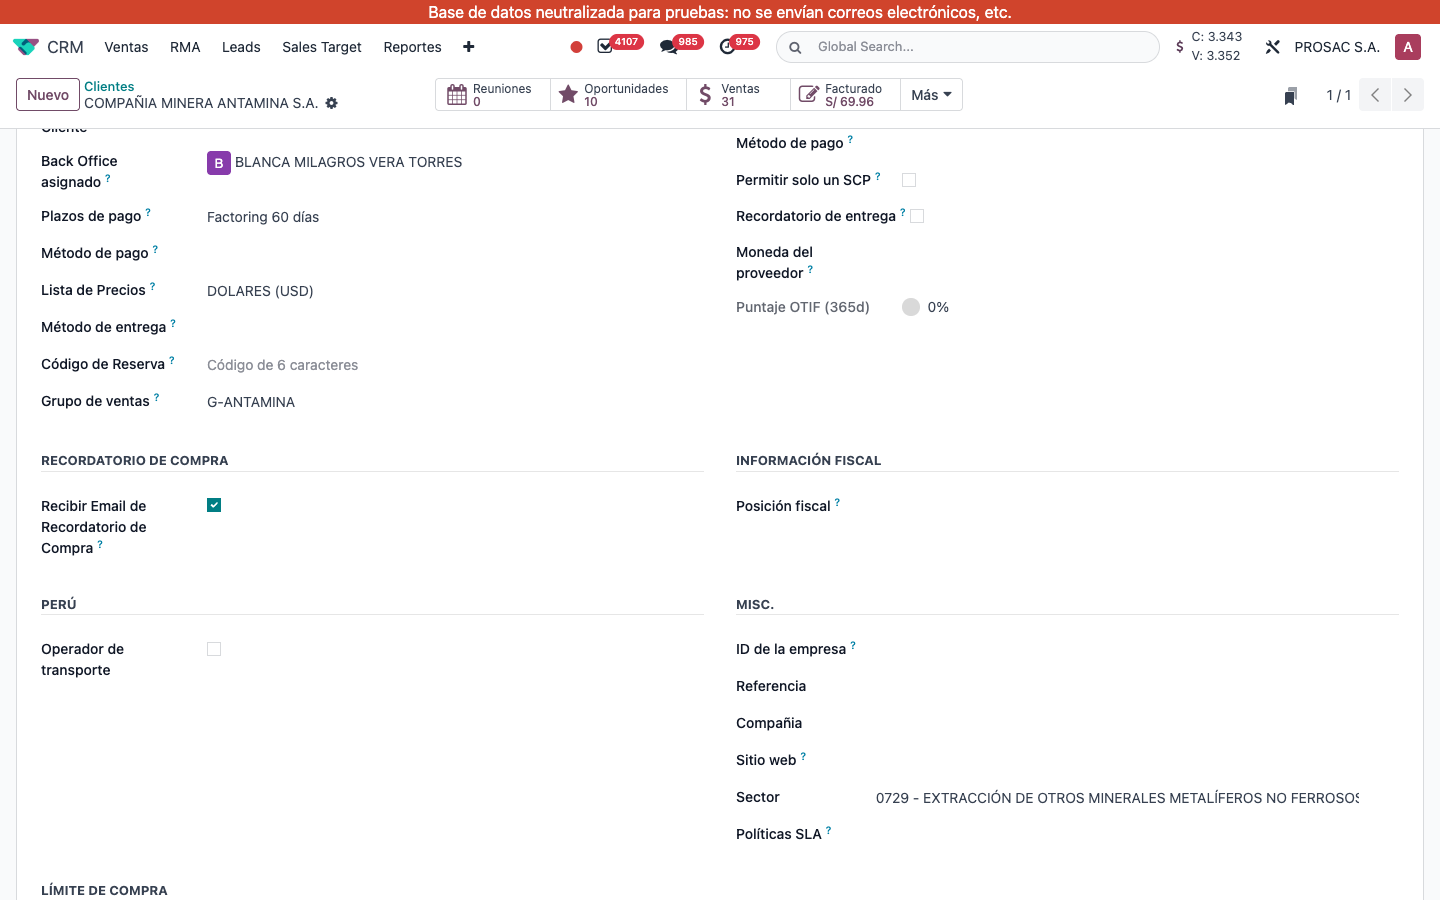This screenshot has width=1440, height=900.
Task: Open Lista de Precios DOLARES (USD) dropdown
Action: click(455, 291)
